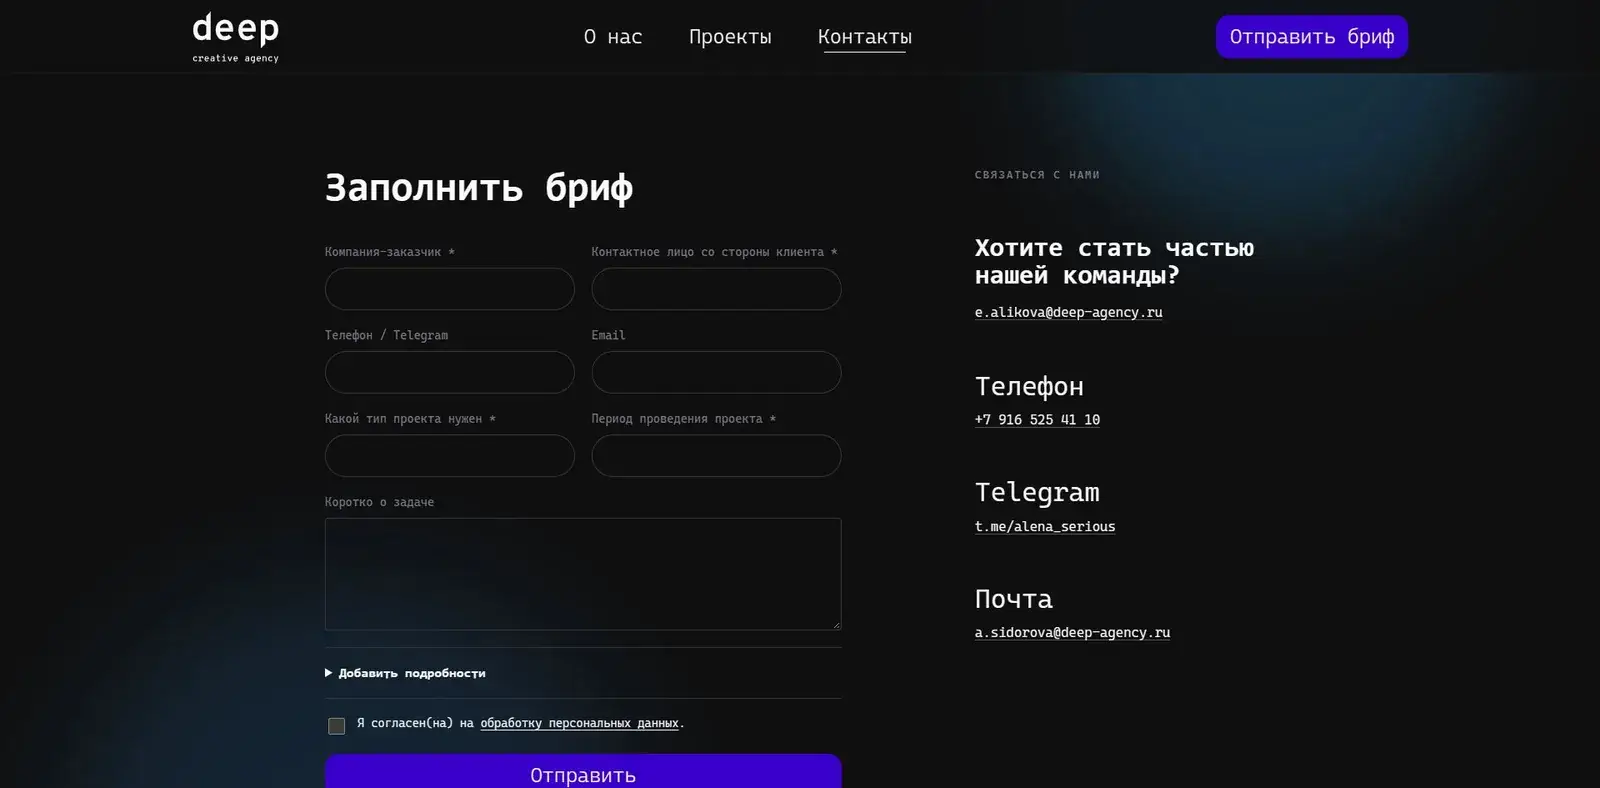This screenshot has width=1600, height=788.
Task: Focus the Телефон / Telegram field
Action: pos(450,372)
